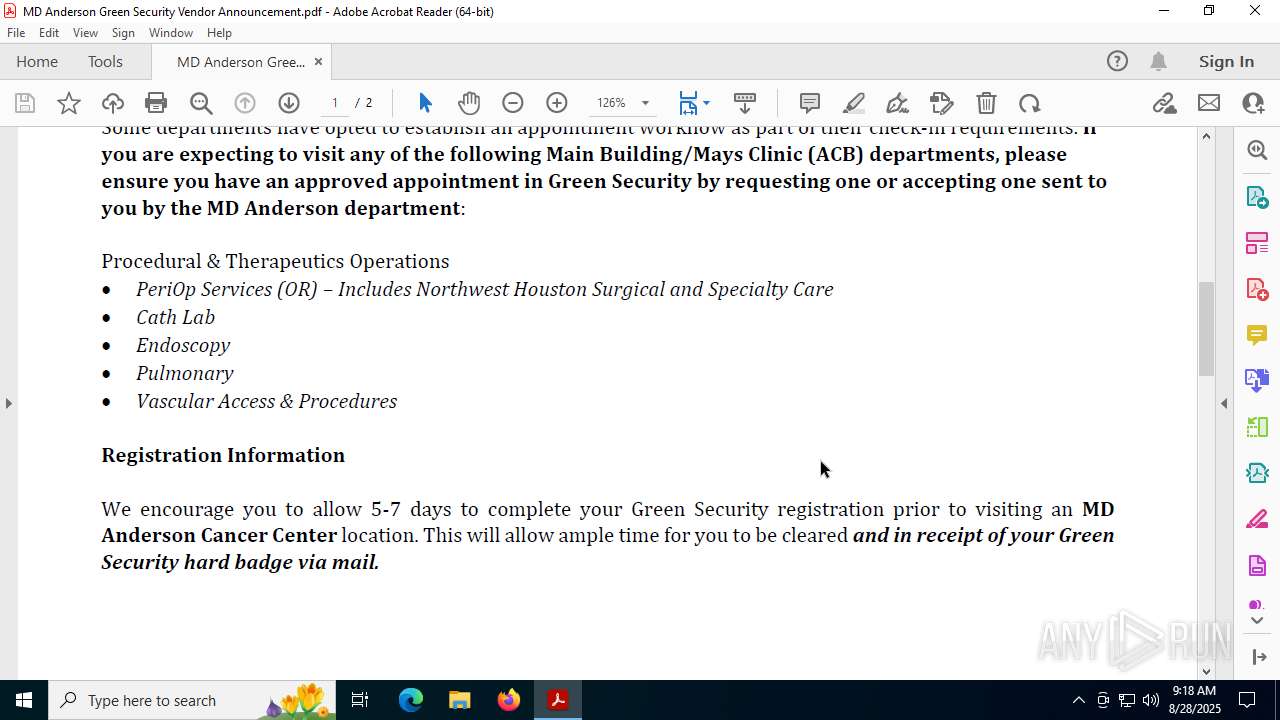Screen dimensions: 1280x720
Task: Click the scrolling mode/read mode icon
Action: click(x=745, y=103)
